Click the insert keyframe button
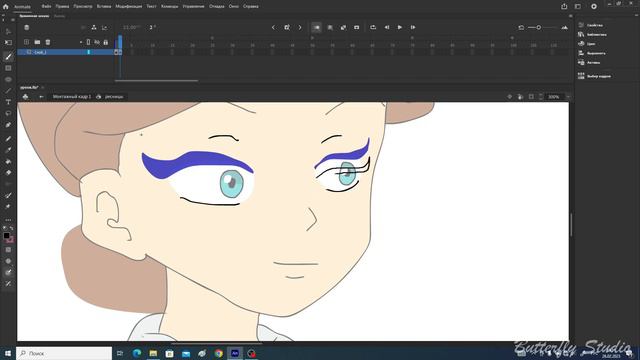The width and height of the screenshot is (640, 360). point(287,27)
